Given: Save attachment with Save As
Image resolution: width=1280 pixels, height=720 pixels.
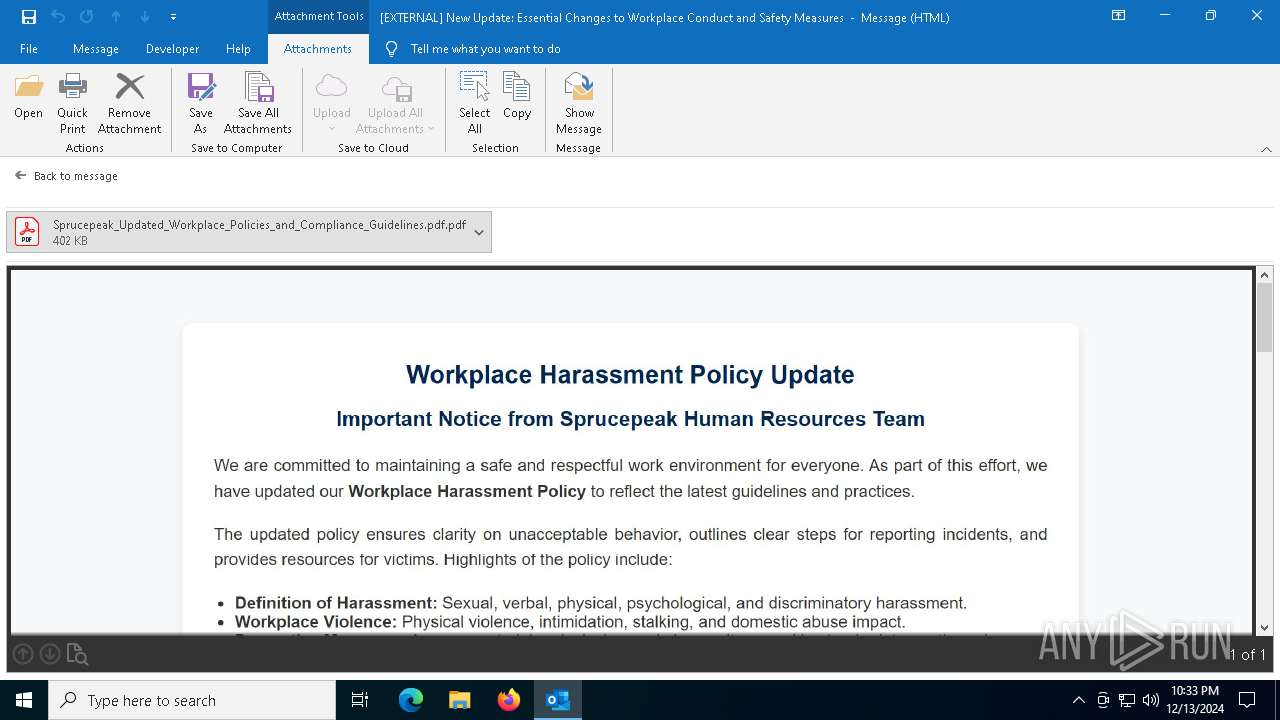Looking at the screenshot, I should 201,103.
